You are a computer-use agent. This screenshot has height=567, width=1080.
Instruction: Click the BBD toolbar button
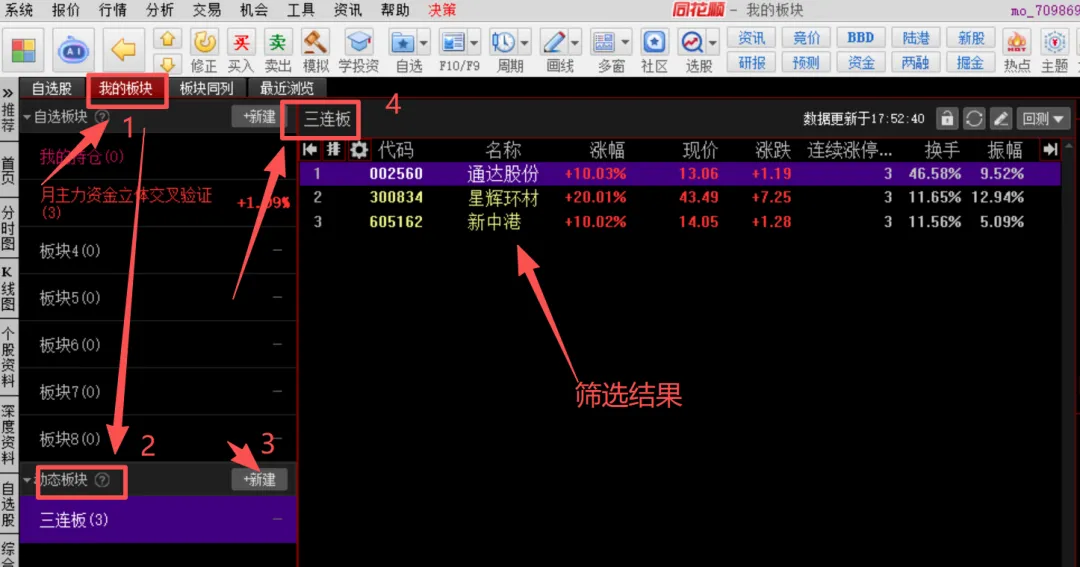coord(861,38)
